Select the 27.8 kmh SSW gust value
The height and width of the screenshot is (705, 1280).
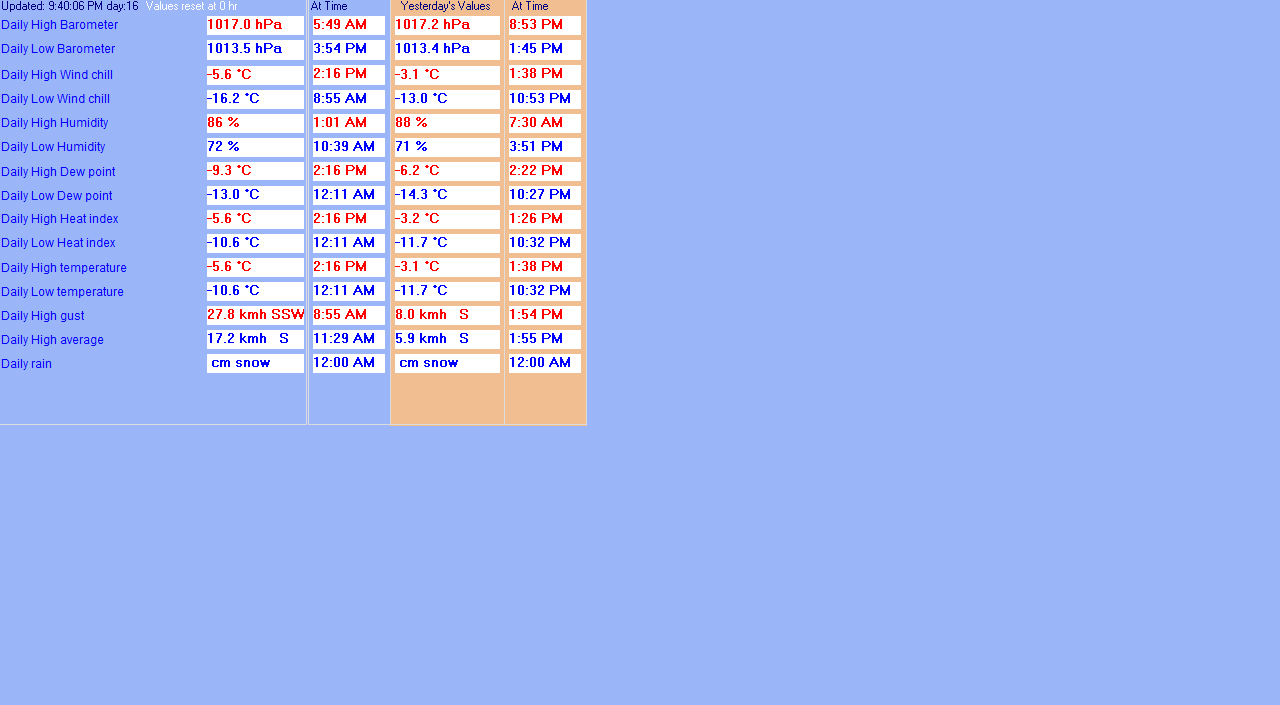click(255, 315)
